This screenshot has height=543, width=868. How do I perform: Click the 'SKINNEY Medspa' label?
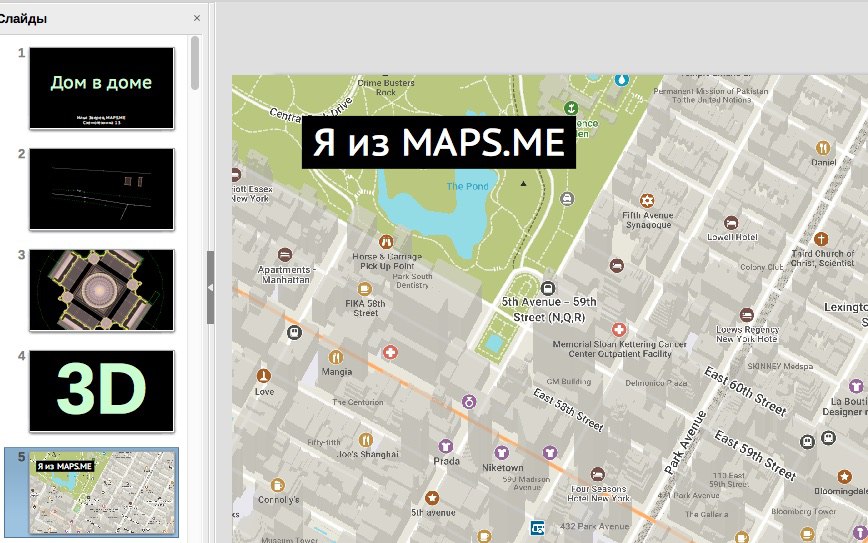779,366
